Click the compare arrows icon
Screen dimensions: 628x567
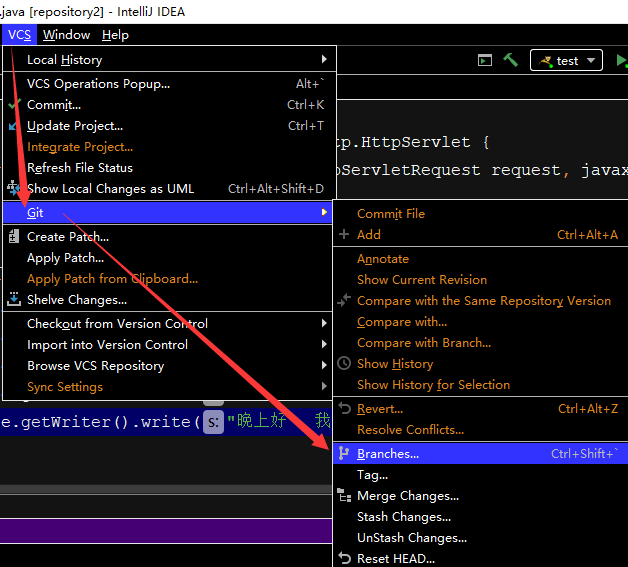tap(344, 300)
